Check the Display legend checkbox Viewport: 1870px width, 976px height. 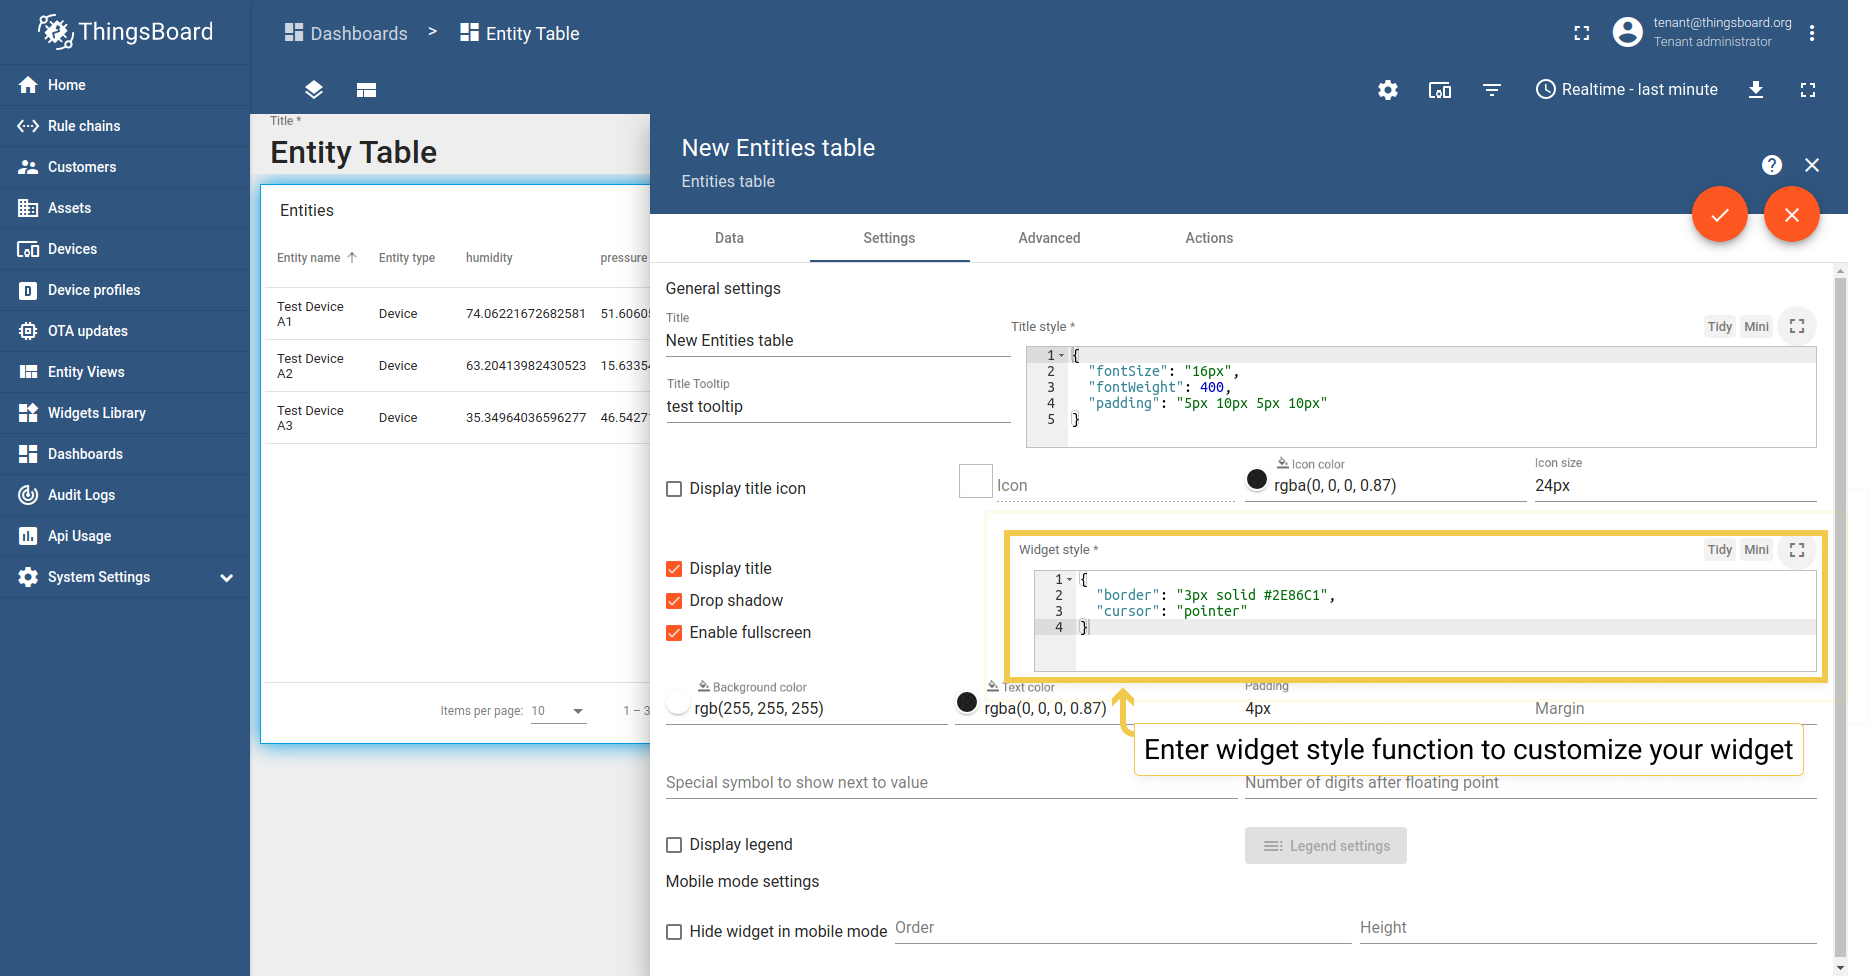[x=674, y=845]
